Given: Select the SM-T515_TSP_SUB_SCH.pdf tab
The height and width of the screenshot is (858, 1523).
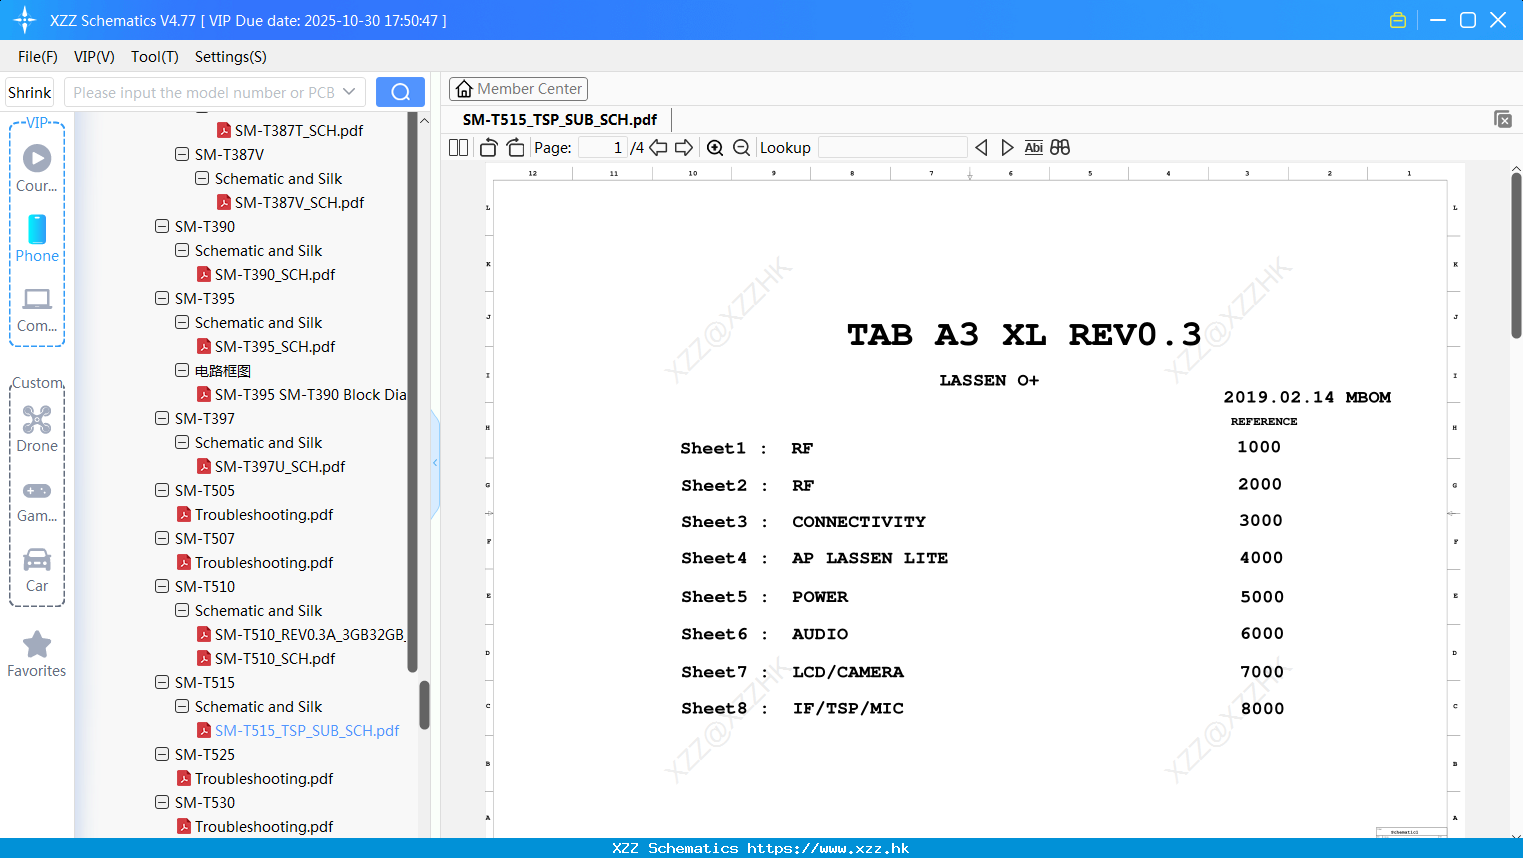Looking at the screenshot, I should pyautogui.click(x=560, y=119).
